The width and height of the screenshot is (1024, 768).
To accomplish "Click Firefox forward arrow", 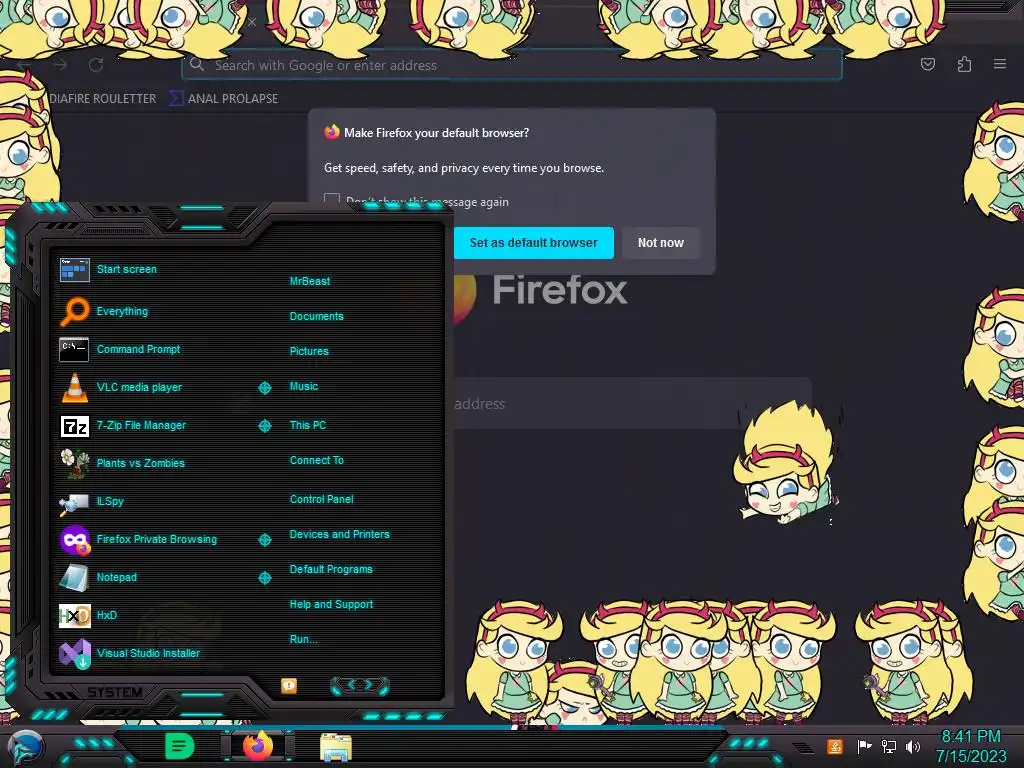I will (x=60, y=65).
